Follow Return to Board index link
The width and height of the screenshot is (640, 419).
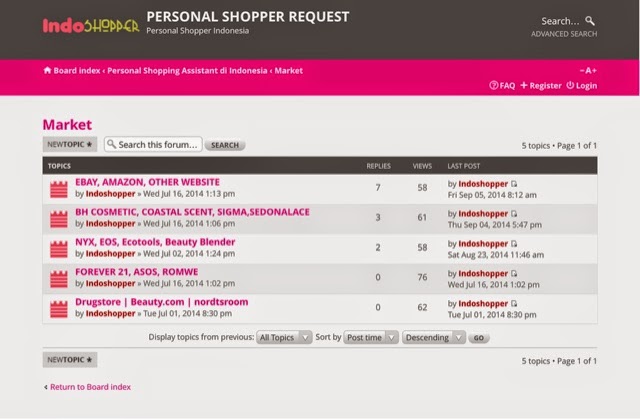(90, 387)
